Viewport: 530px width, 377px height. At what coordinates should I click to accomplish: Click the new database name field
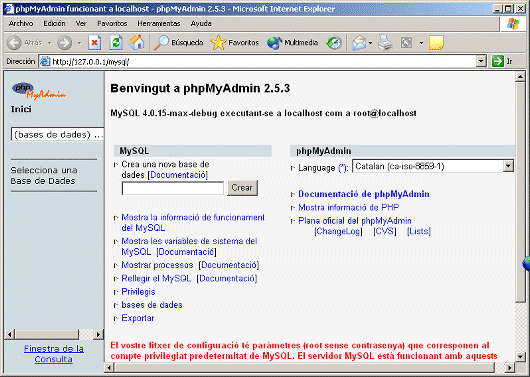173,188
